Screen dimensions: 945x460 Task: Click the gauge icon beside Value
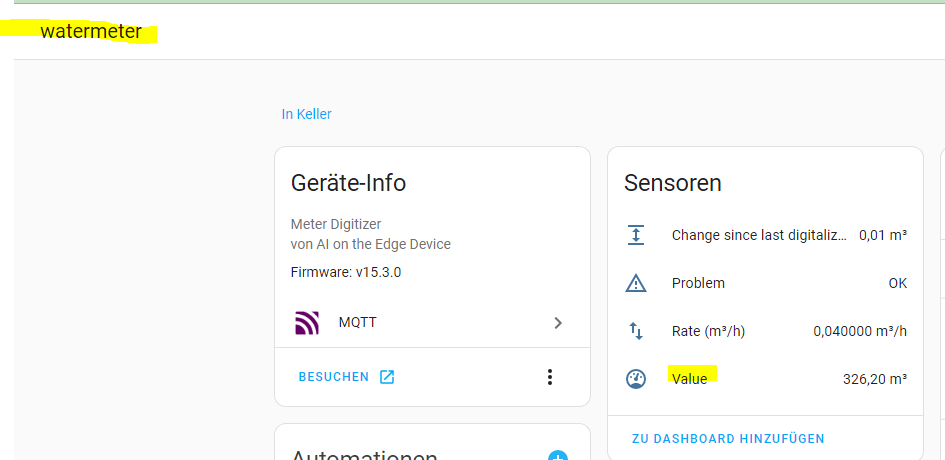pyautogui.click(x=636, y=379)
